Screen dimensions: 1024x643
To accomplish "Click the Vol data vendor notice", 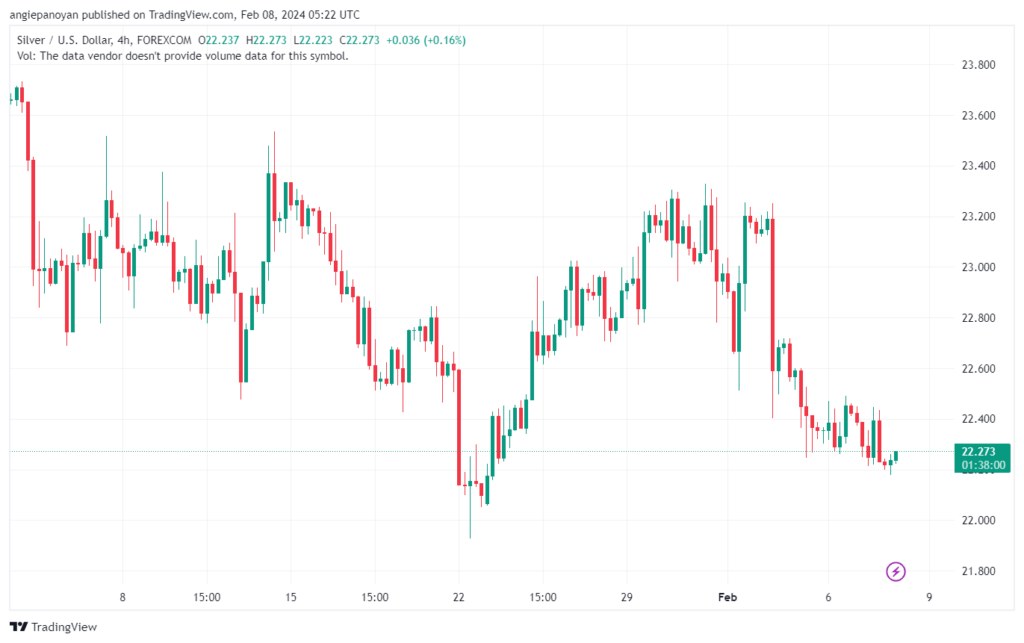I will point(183,56).
